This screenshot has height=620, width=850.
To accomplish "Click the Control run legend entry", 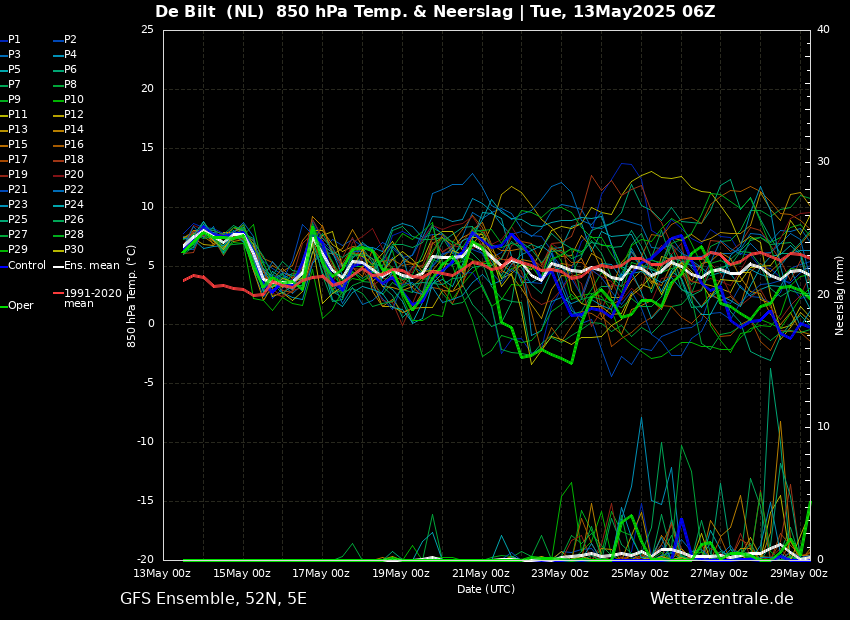I will click(27, 266).
